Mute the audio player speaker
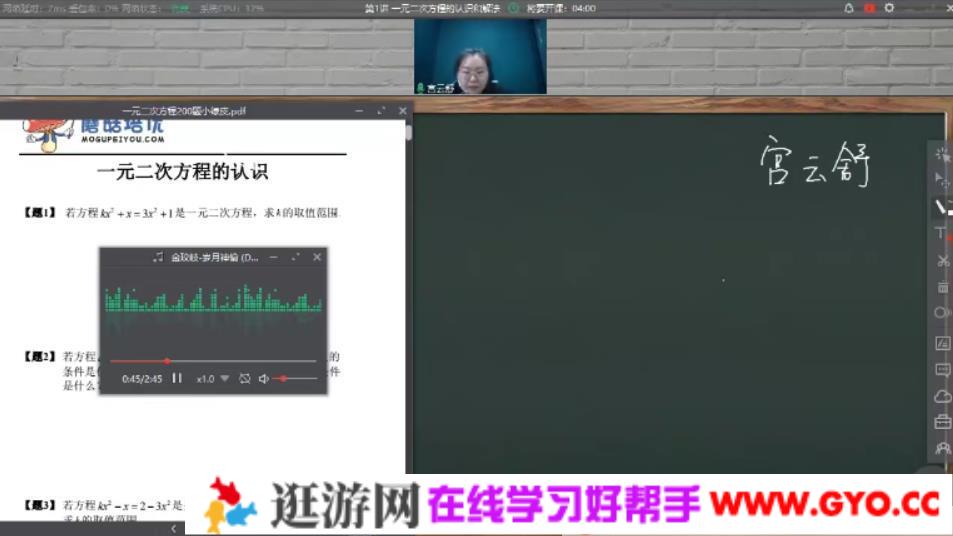The height and width of the screenshot is (536, 953). [263, 379]
